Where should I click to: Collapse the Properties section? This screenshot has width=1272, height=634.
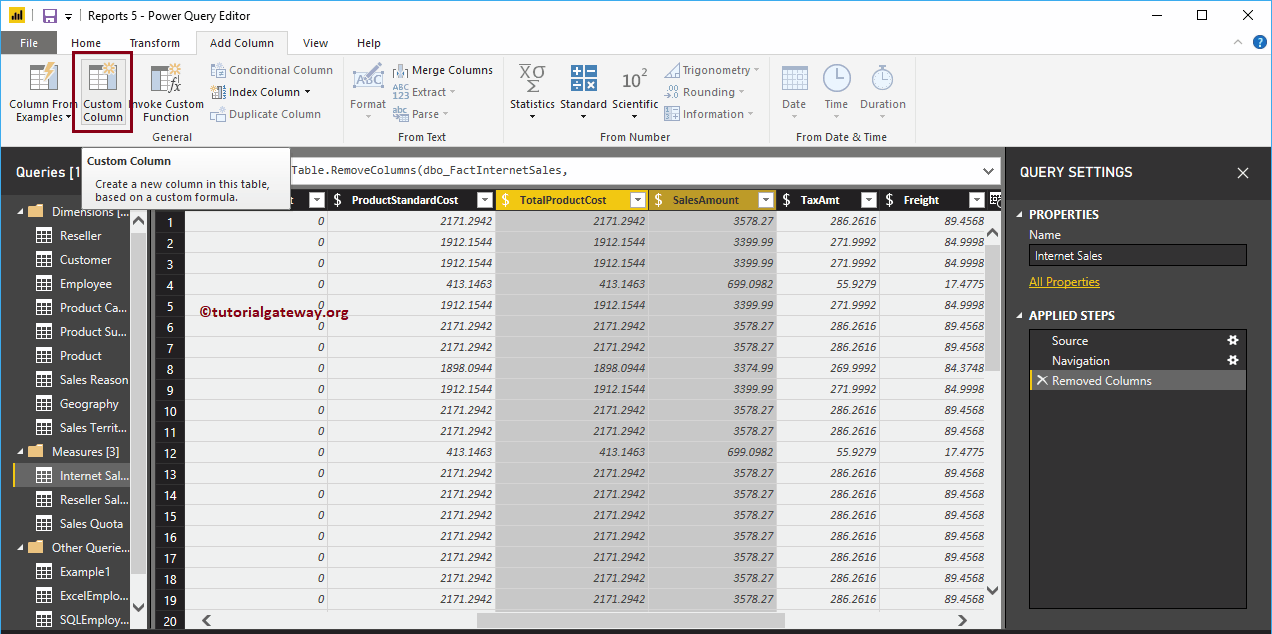1020,215
